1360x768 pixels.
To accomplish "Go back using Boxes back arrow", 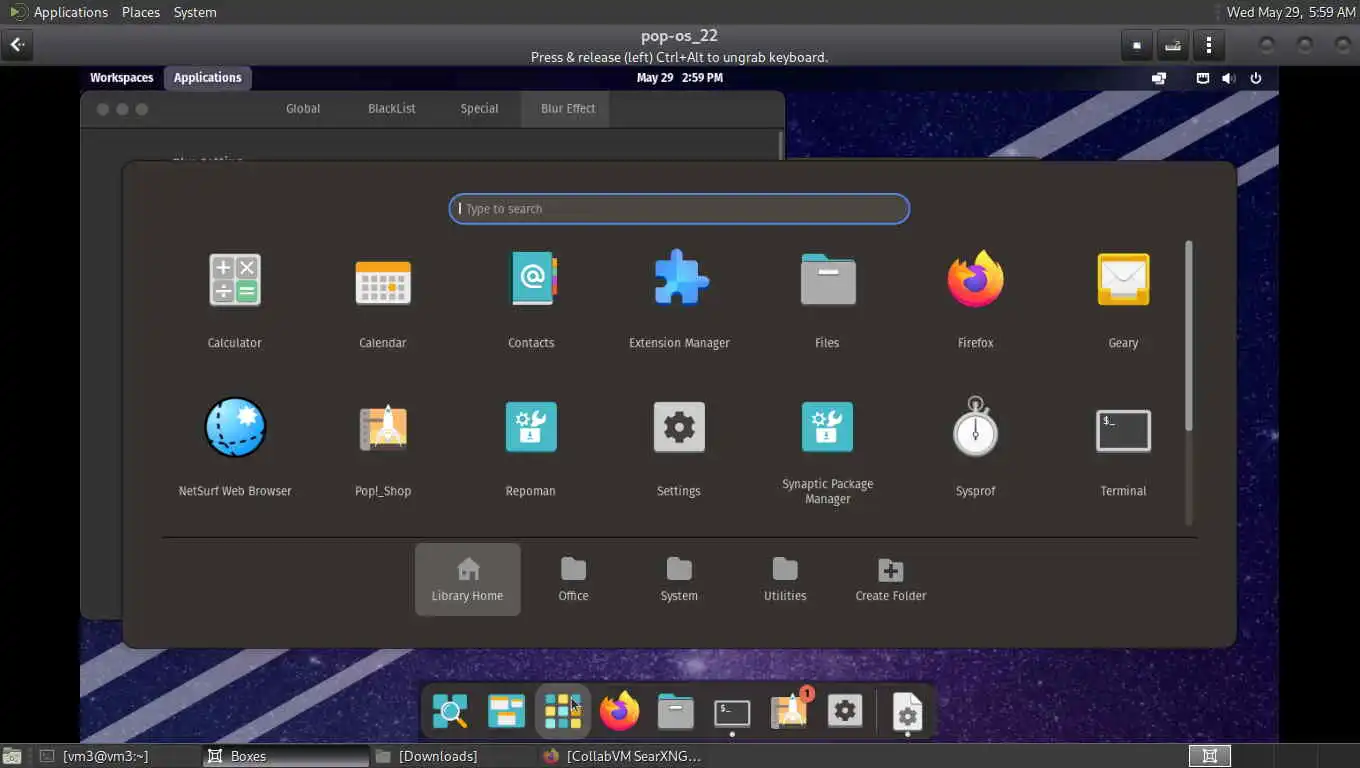I will [x=18, y=45].
